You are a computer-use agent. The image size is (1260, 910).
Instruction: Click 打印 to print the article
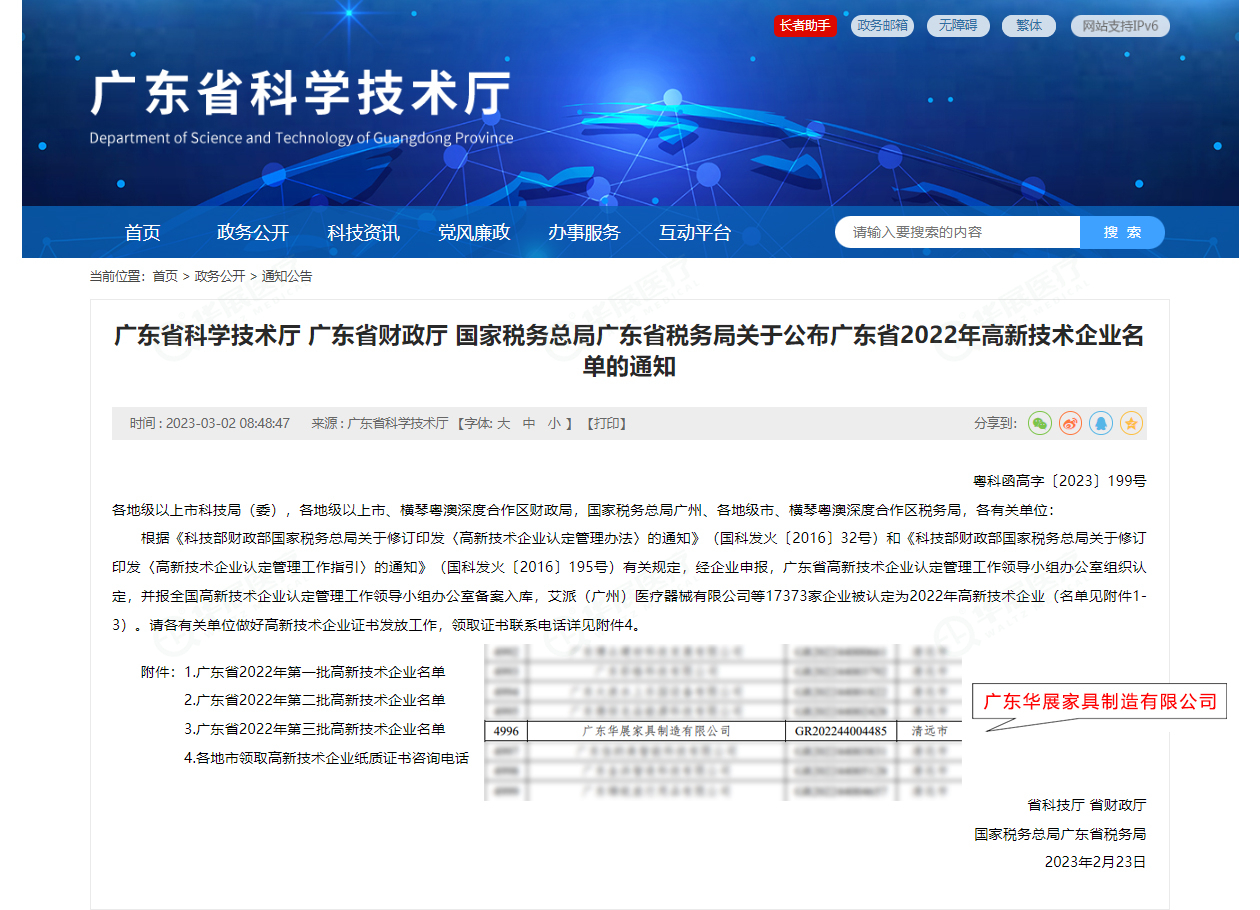tap(606, 423)
